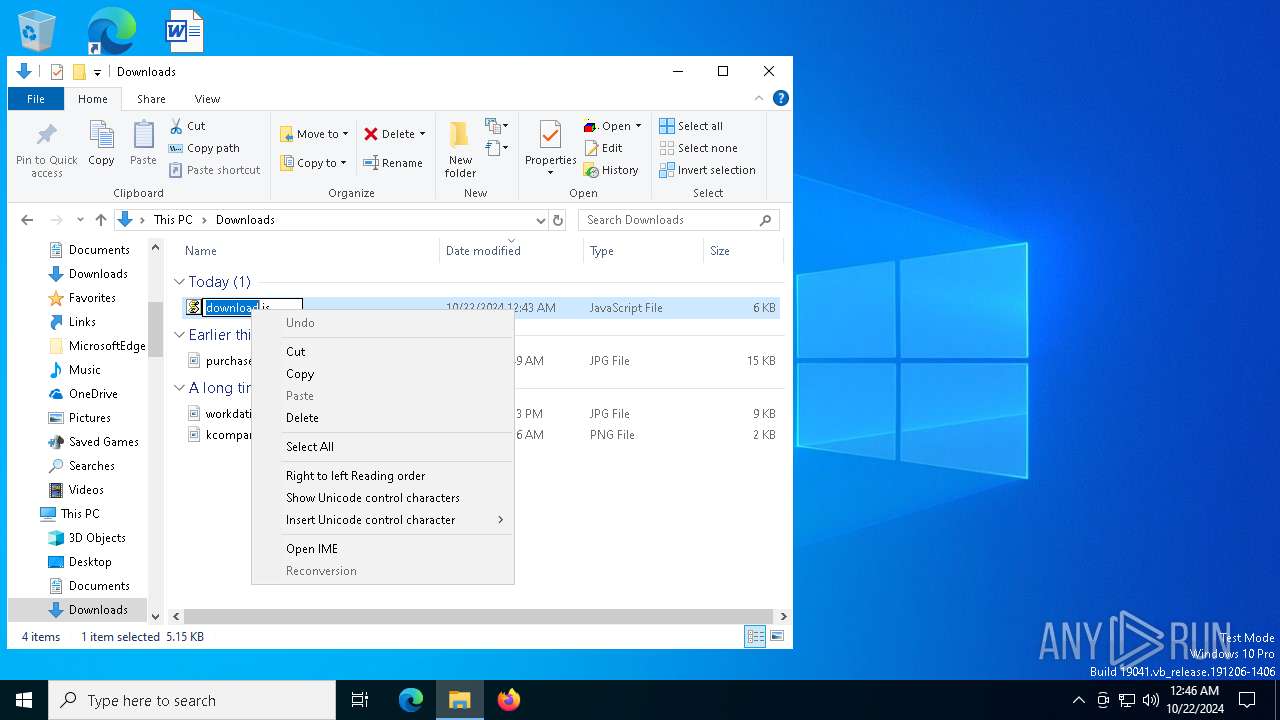This screenshot has width=1280, height=720.
Task: Click the Cut scissors command
Action: (187, 126)
